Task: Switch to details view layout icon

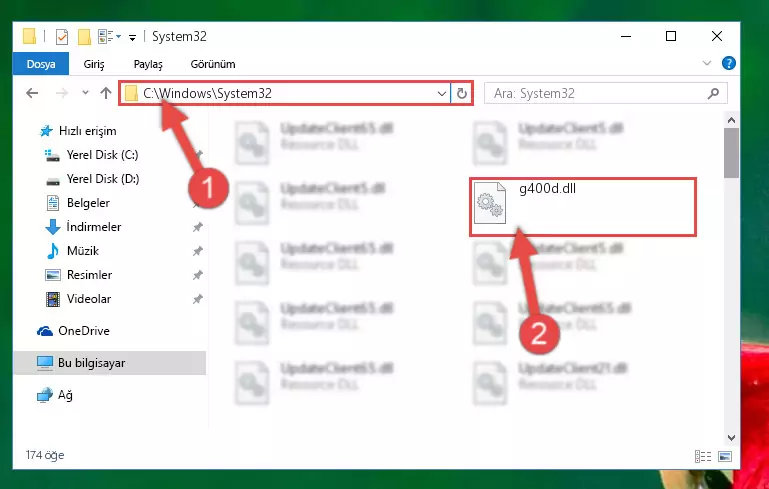Action: 703,456
